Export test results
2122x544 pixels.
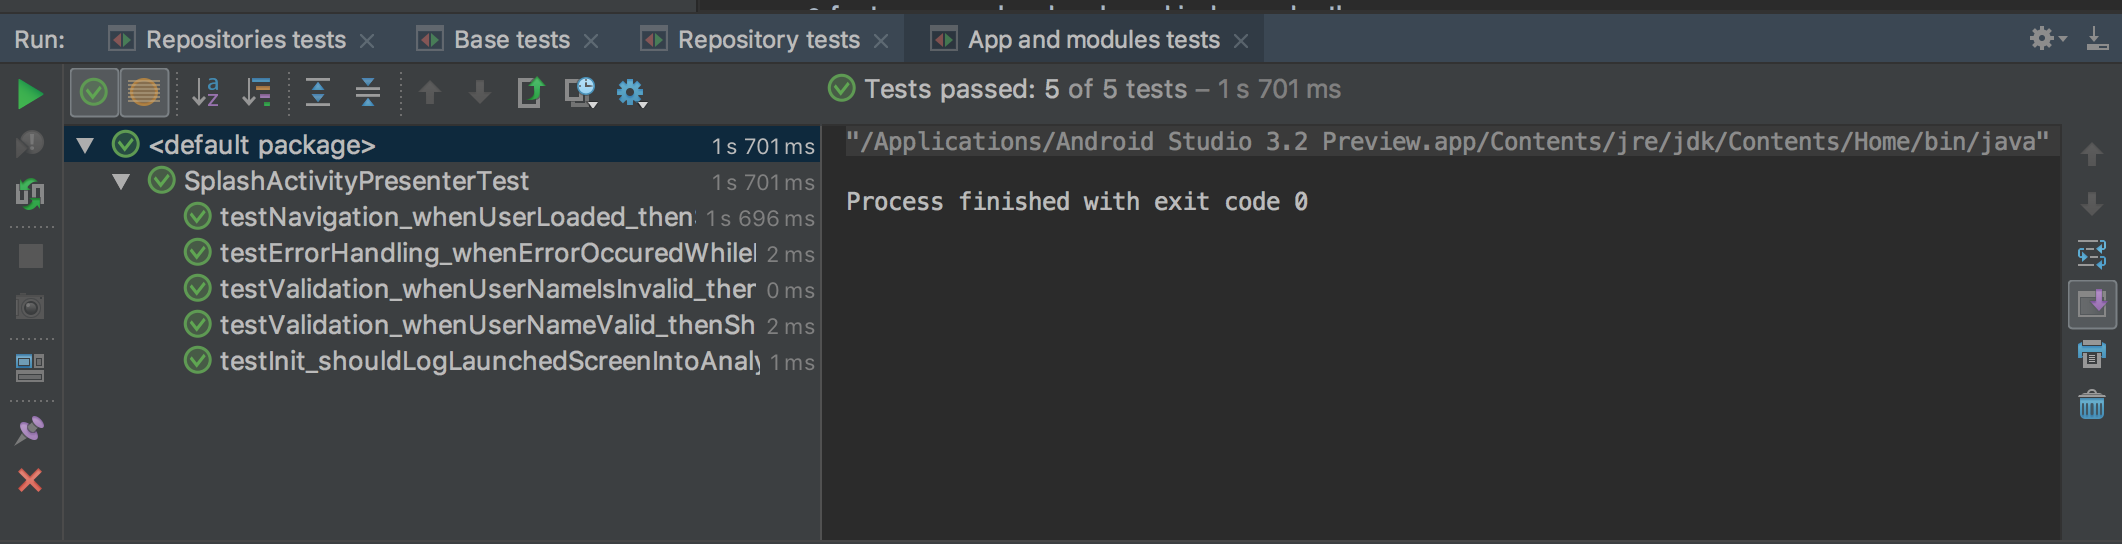530,93
